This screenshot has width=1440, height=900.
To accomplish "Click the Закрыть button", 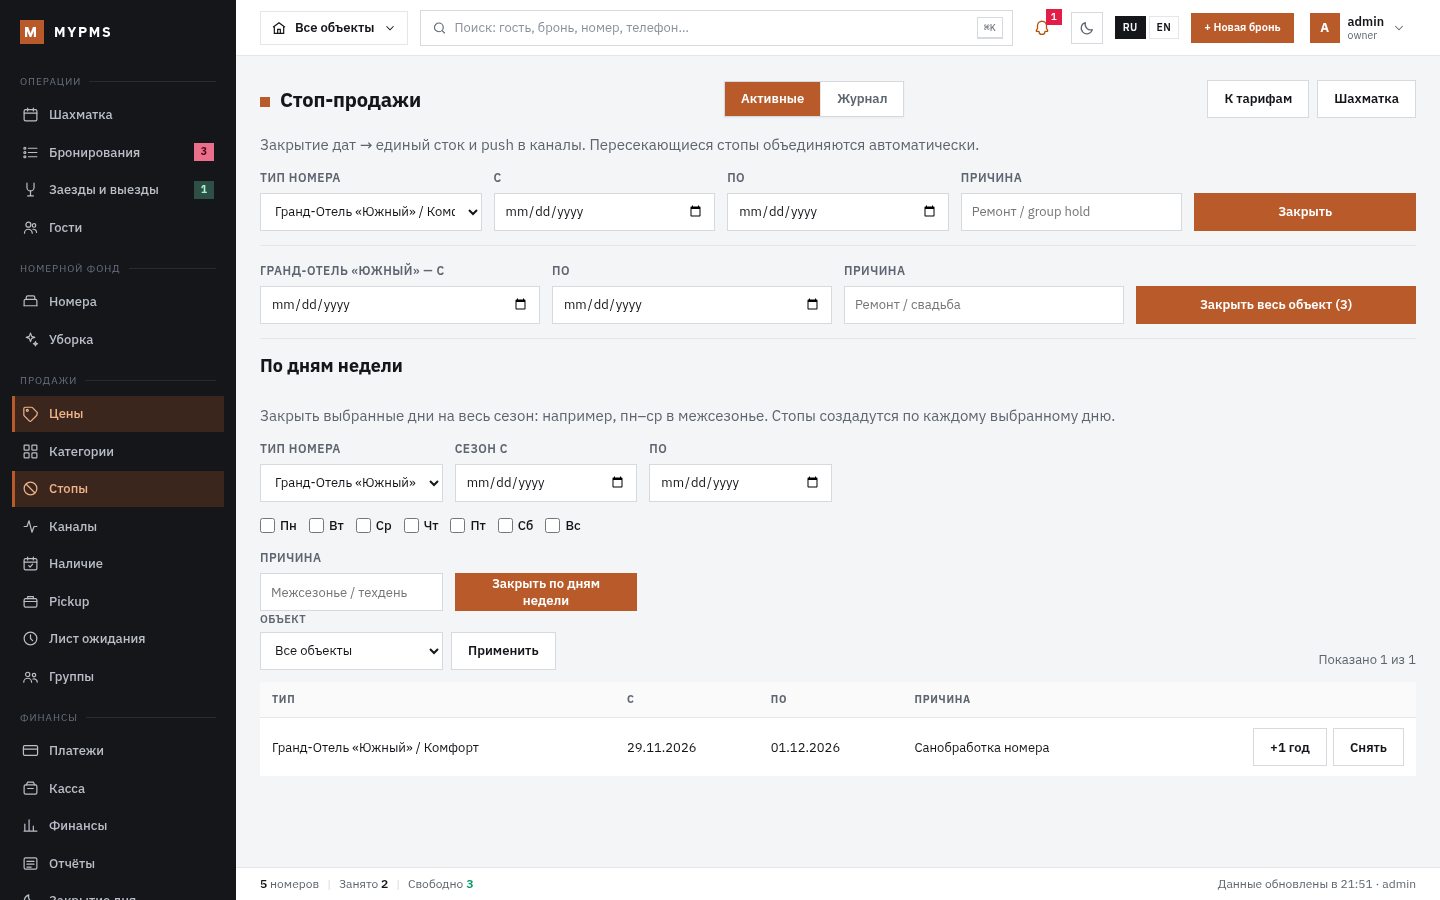I will tap(1305, 212).
